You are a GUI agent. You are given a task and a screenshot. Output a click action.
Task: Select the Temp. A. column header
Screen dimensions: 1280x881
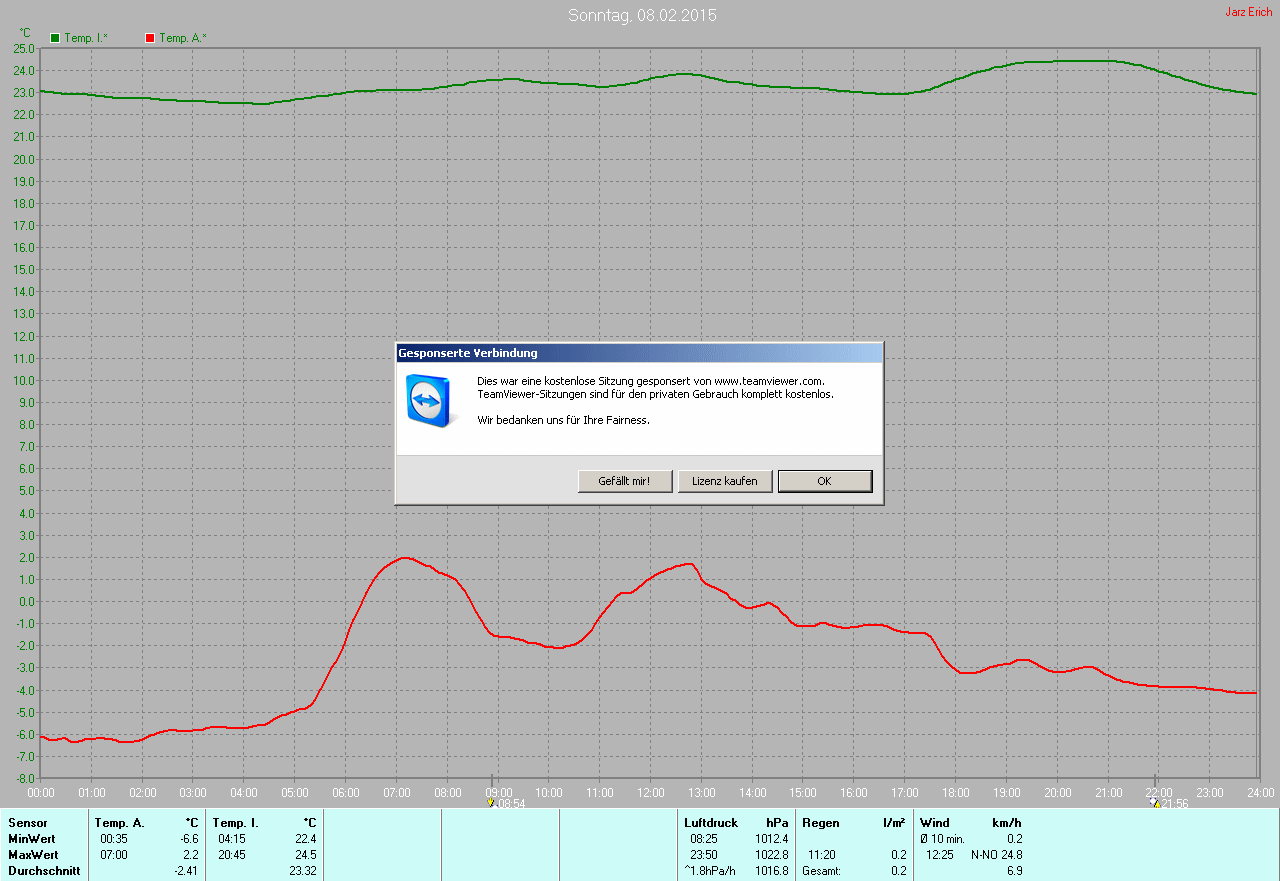click(x=119, y=823)
